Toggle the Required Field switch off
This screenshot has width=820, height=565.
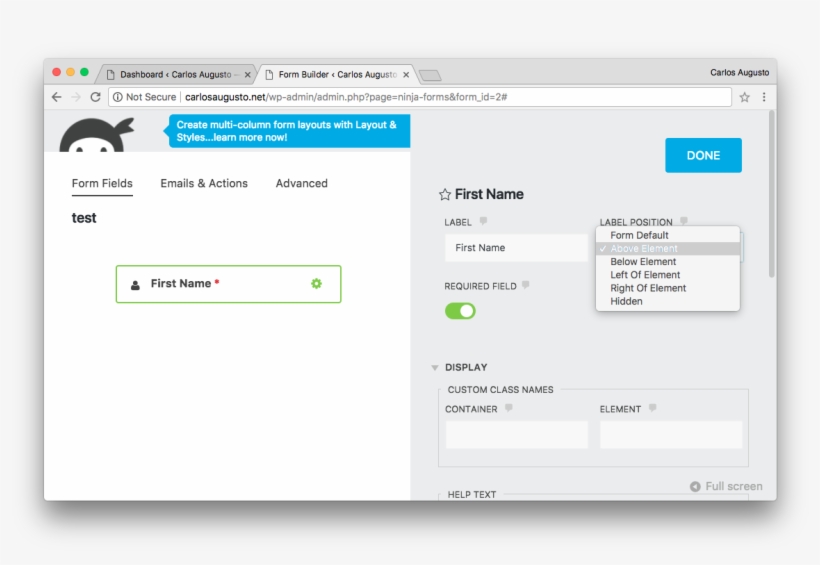point(460,311)
